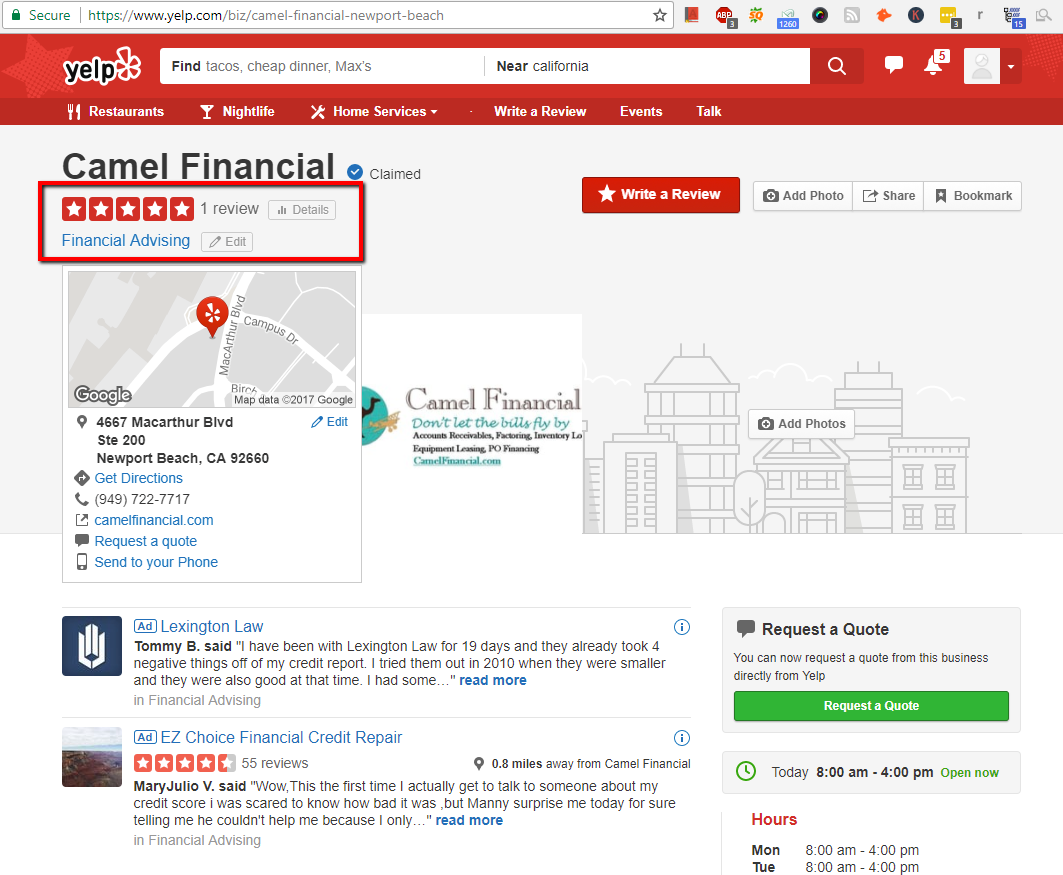This screenshot has height=875, width=1063.
Task: Click the Claimed verified check badge
Action: (355, 173)
